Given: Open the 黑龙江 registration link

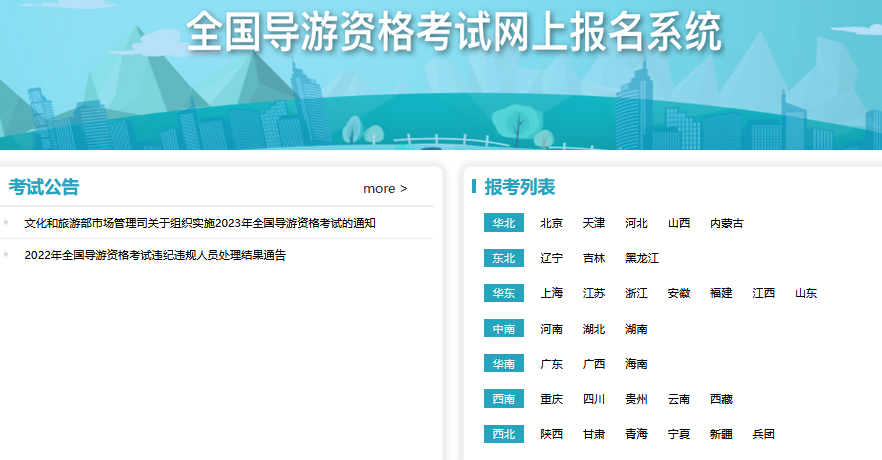Looking at the screenshot, I should tap(642, 258).
